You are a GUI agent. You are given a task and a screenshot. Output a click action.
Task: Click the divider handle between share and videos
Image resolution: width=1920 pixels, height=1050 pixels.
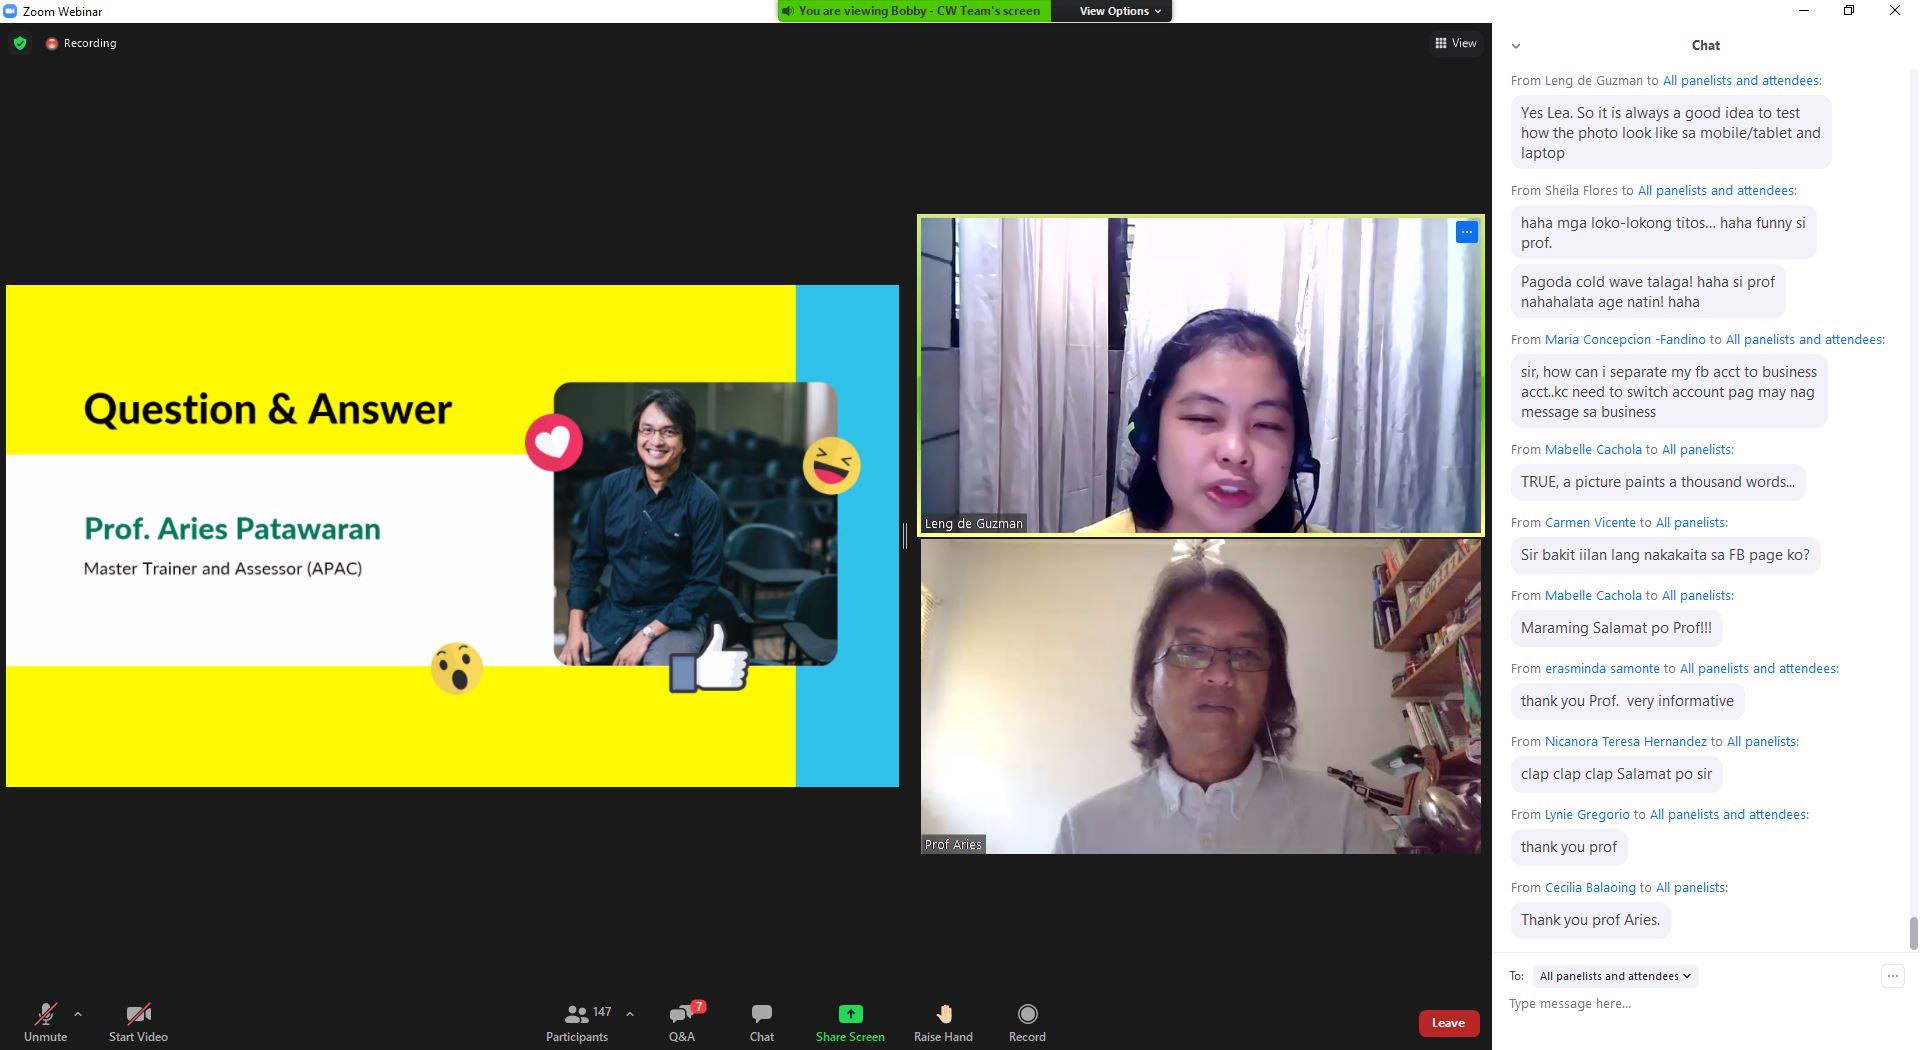[905, 536]
